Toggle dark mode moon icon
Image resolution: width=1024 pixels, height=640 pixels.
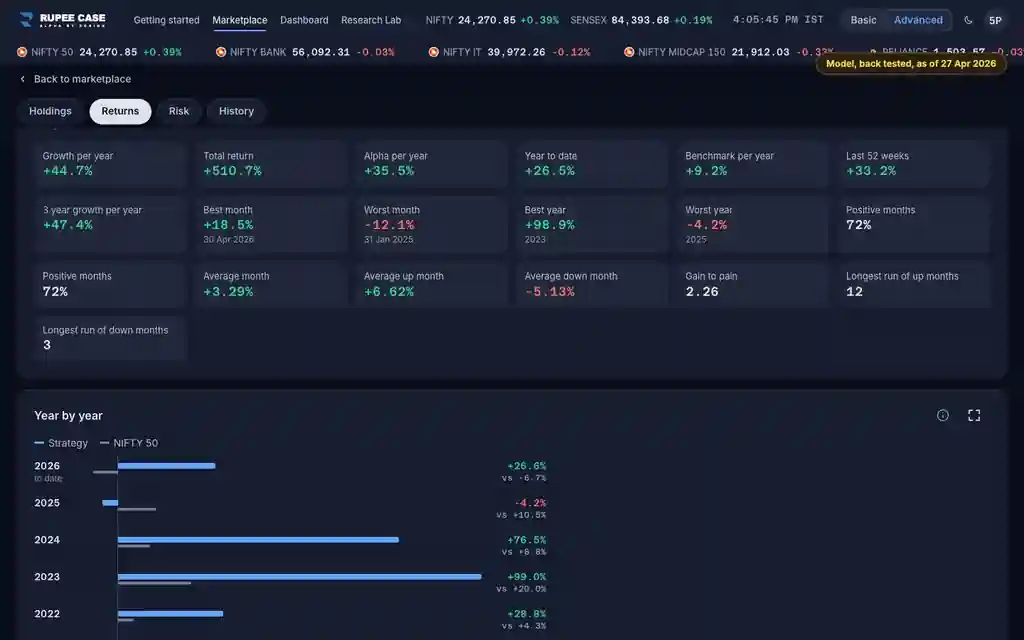pos(968,20)
